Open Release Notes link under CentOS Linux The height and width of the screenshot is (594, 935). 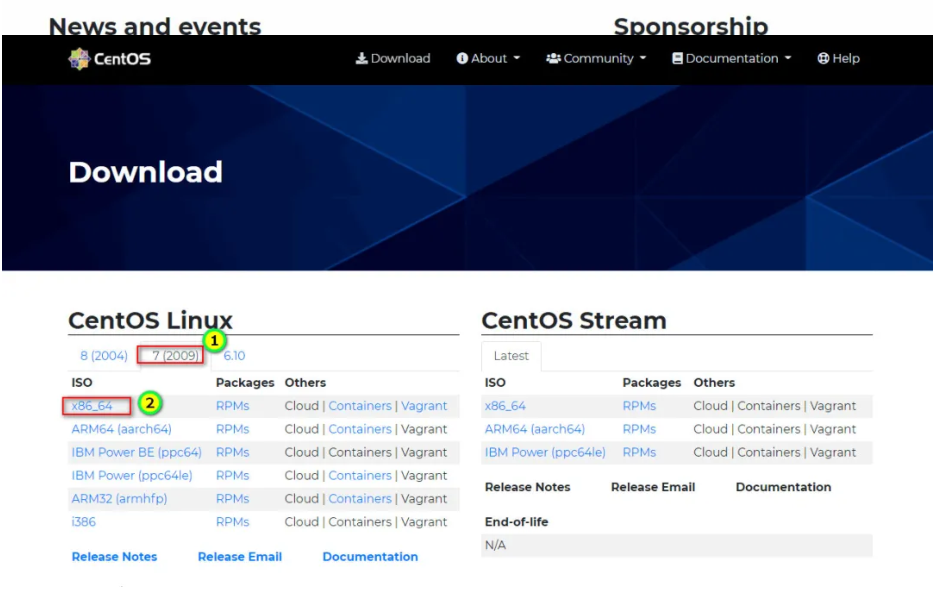tap(114, 557)
